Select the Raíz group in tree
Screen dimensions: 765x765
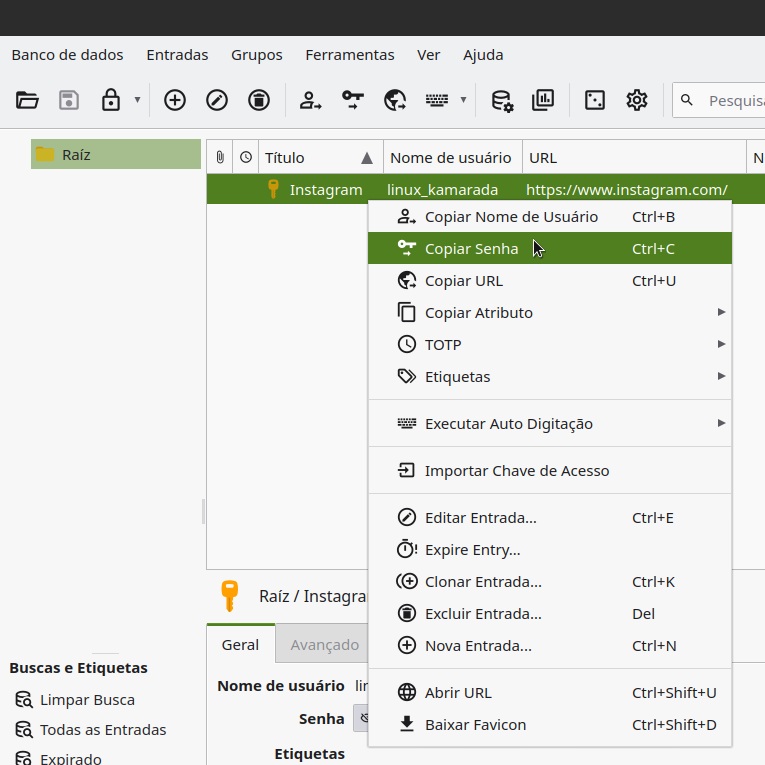[116, 154]
